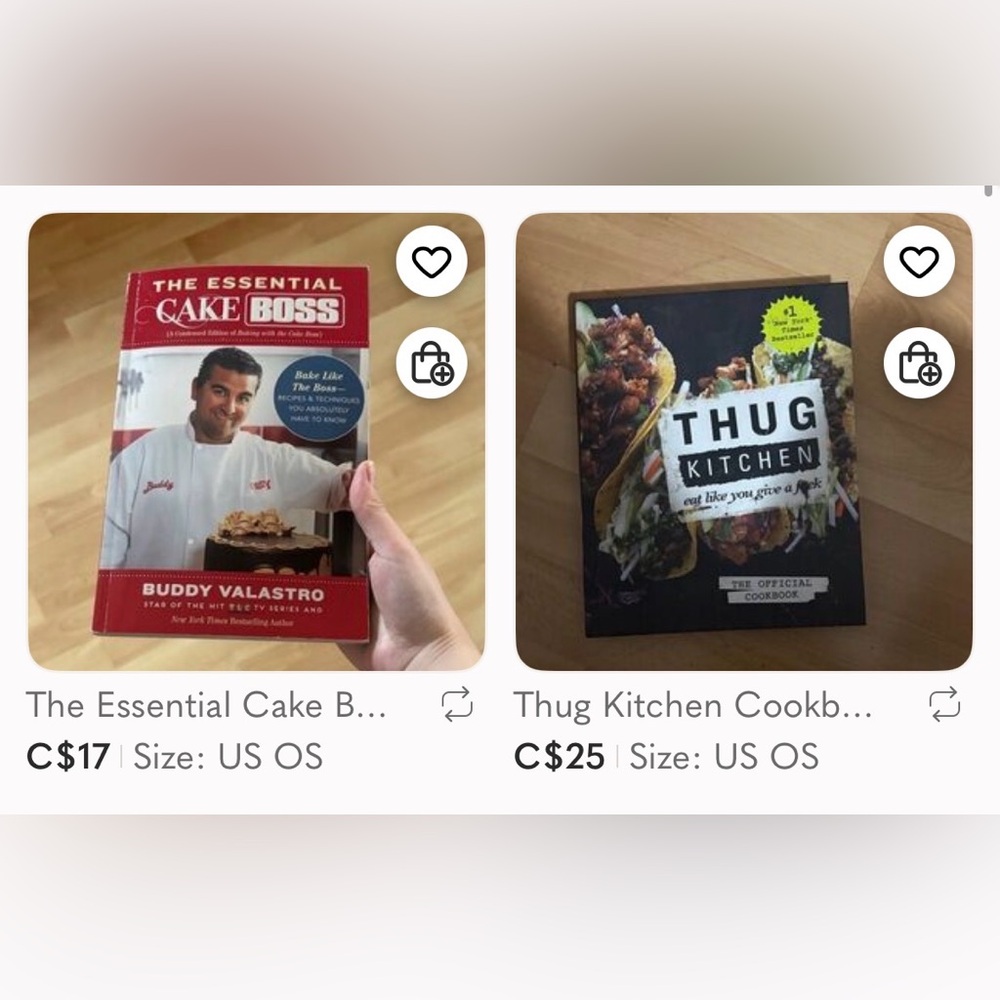
Task: Add Thug Kitchen book to bundle
Action: click(919, 363)
